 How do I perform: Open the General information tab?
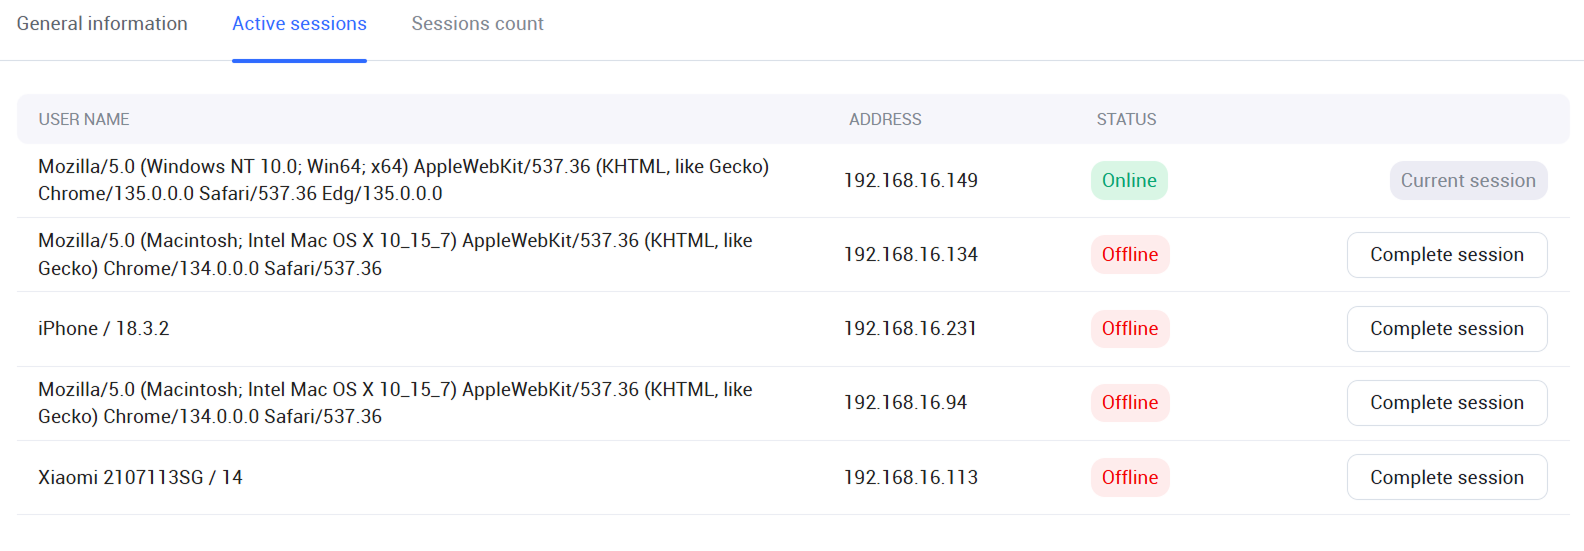click(102, 24)
